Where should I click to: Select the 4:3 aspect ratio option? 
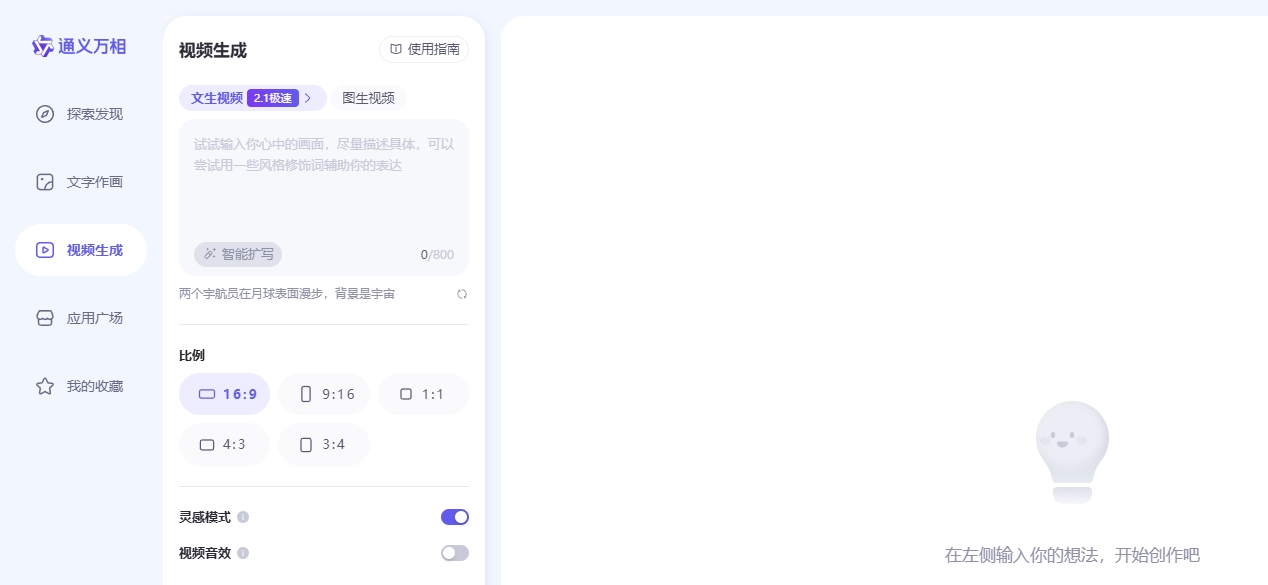coord(224,445)
